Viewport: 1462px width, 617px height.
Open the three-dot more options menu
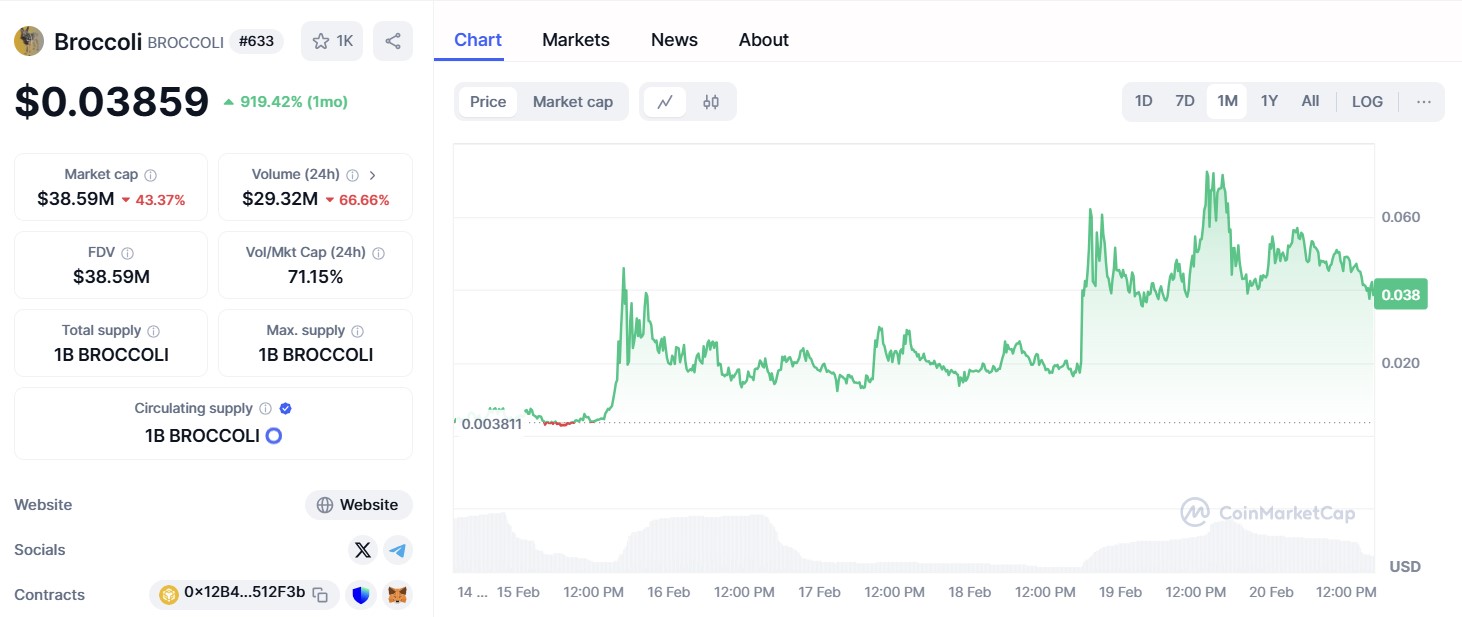pyautogui.click(x=1424, y=102)
